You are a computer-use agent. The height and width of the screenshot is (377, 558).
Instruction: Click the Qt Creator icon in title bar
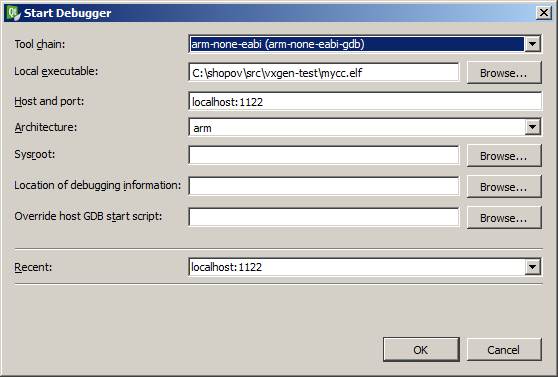[x=14, y=13]
